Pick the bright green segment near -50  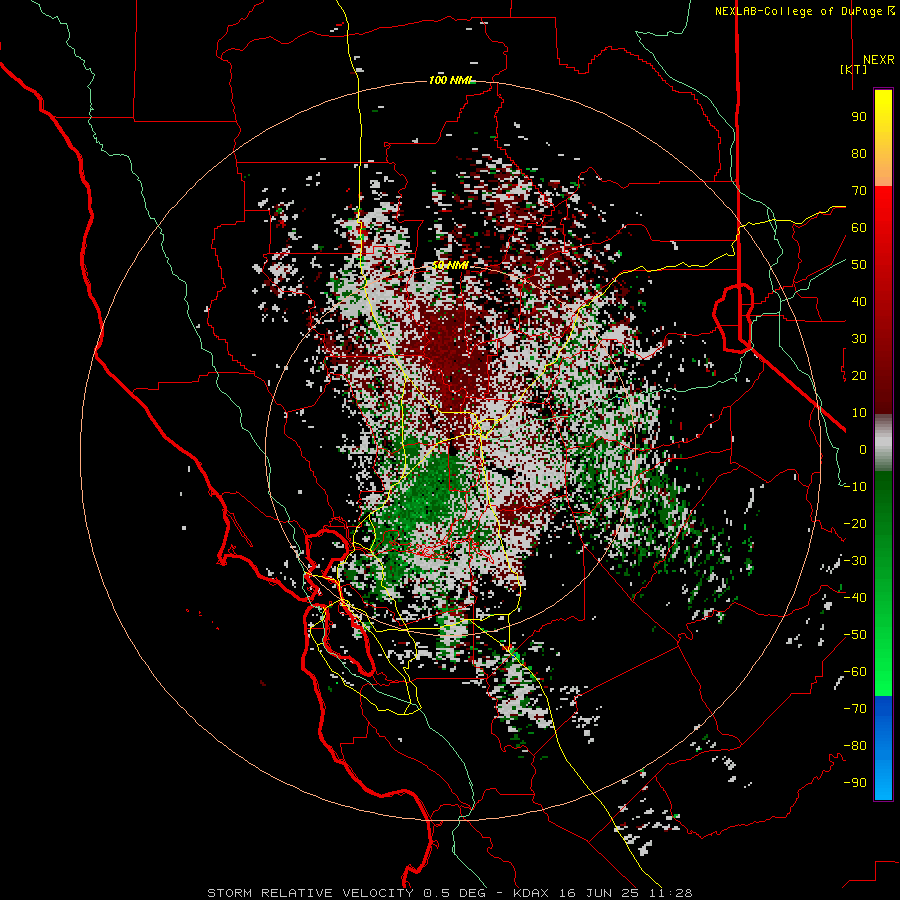883,635
